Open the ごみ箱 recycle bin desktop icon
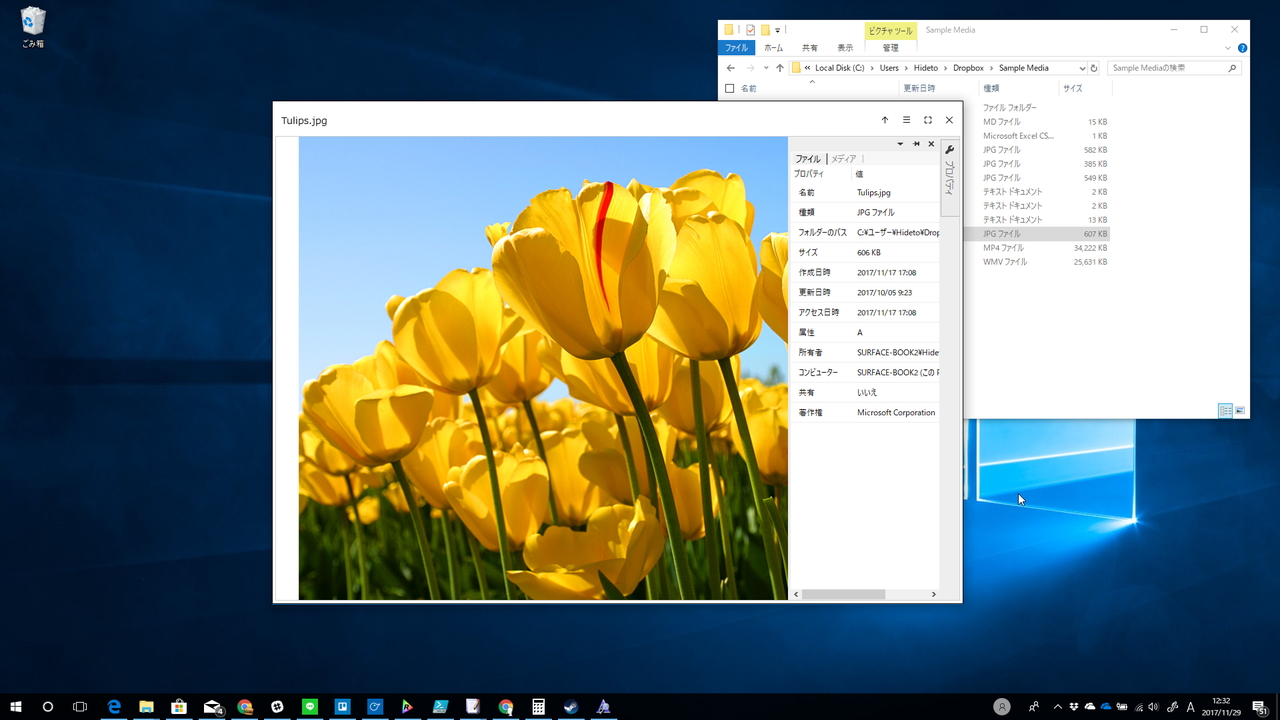The height and width of the screenshot is (720, 1280). click(x=33, y=28)
